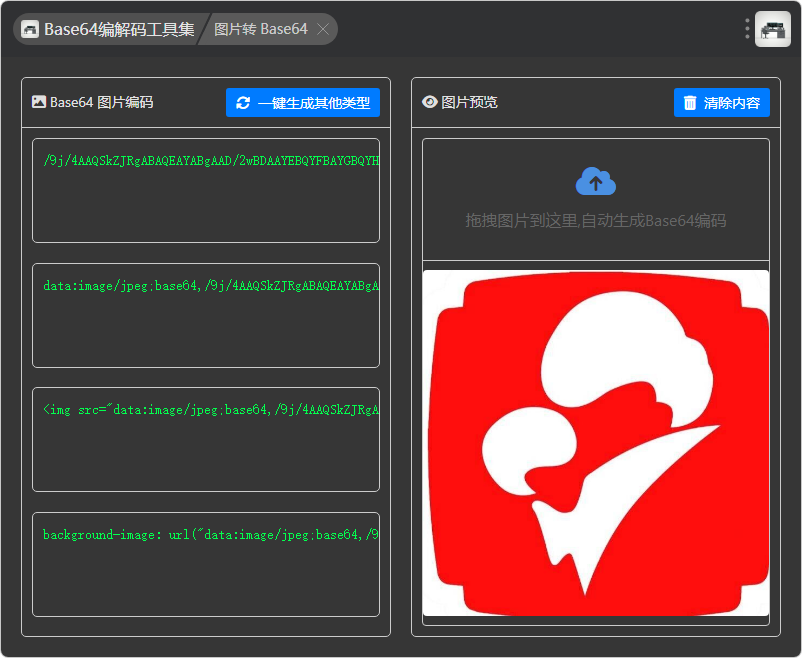
Task: Click the tool logo icon beside Base64编解码工具集
Action: (x=30, y=29)
